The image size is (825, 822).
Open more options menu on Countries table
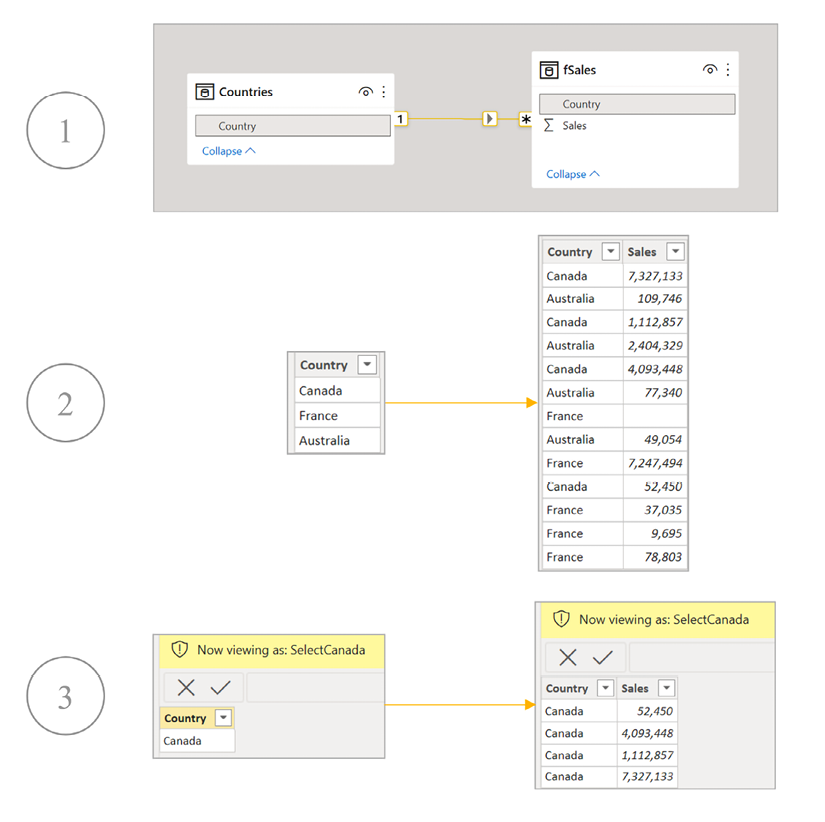tap(384, 92)
